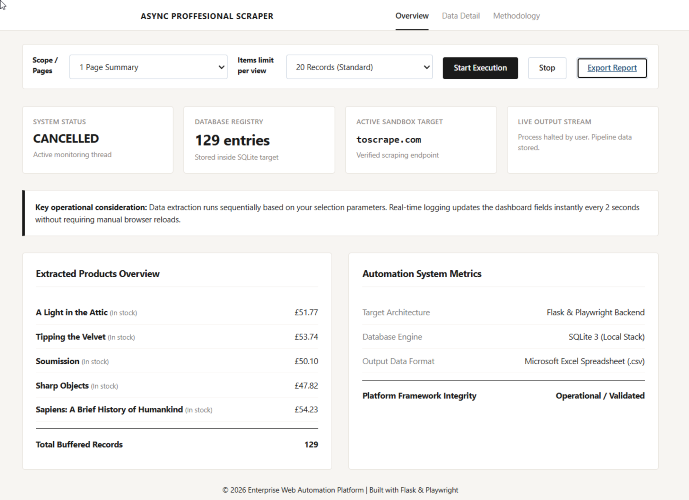Click the £51.77 price value

tap(306, 312)
